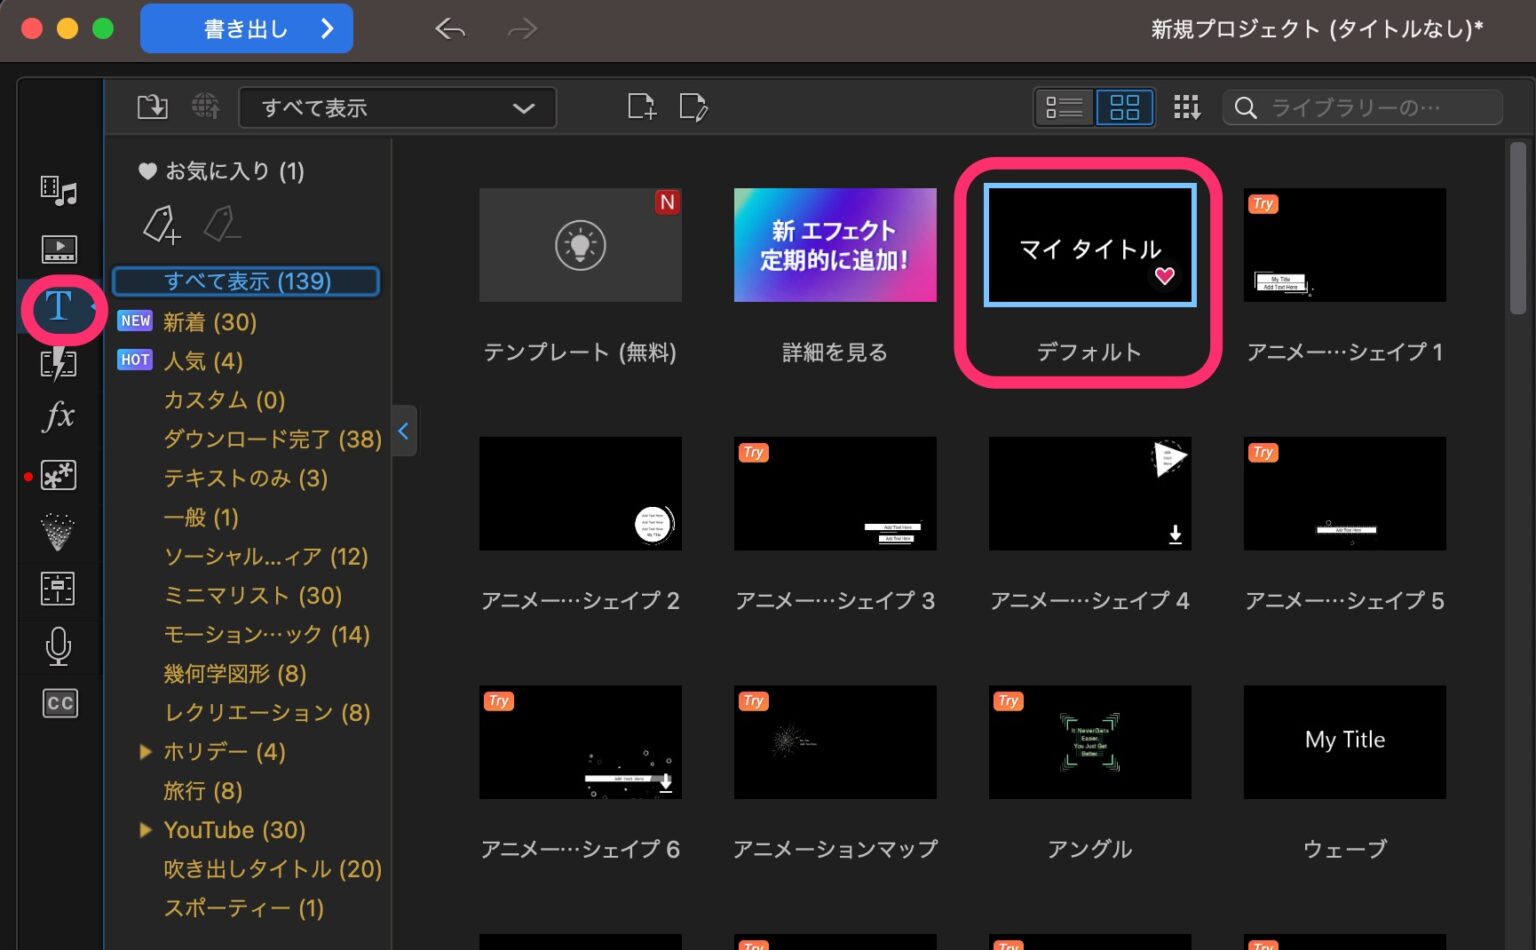Open the Transitions panel
1536x950 pixels.
click(60, 363)
